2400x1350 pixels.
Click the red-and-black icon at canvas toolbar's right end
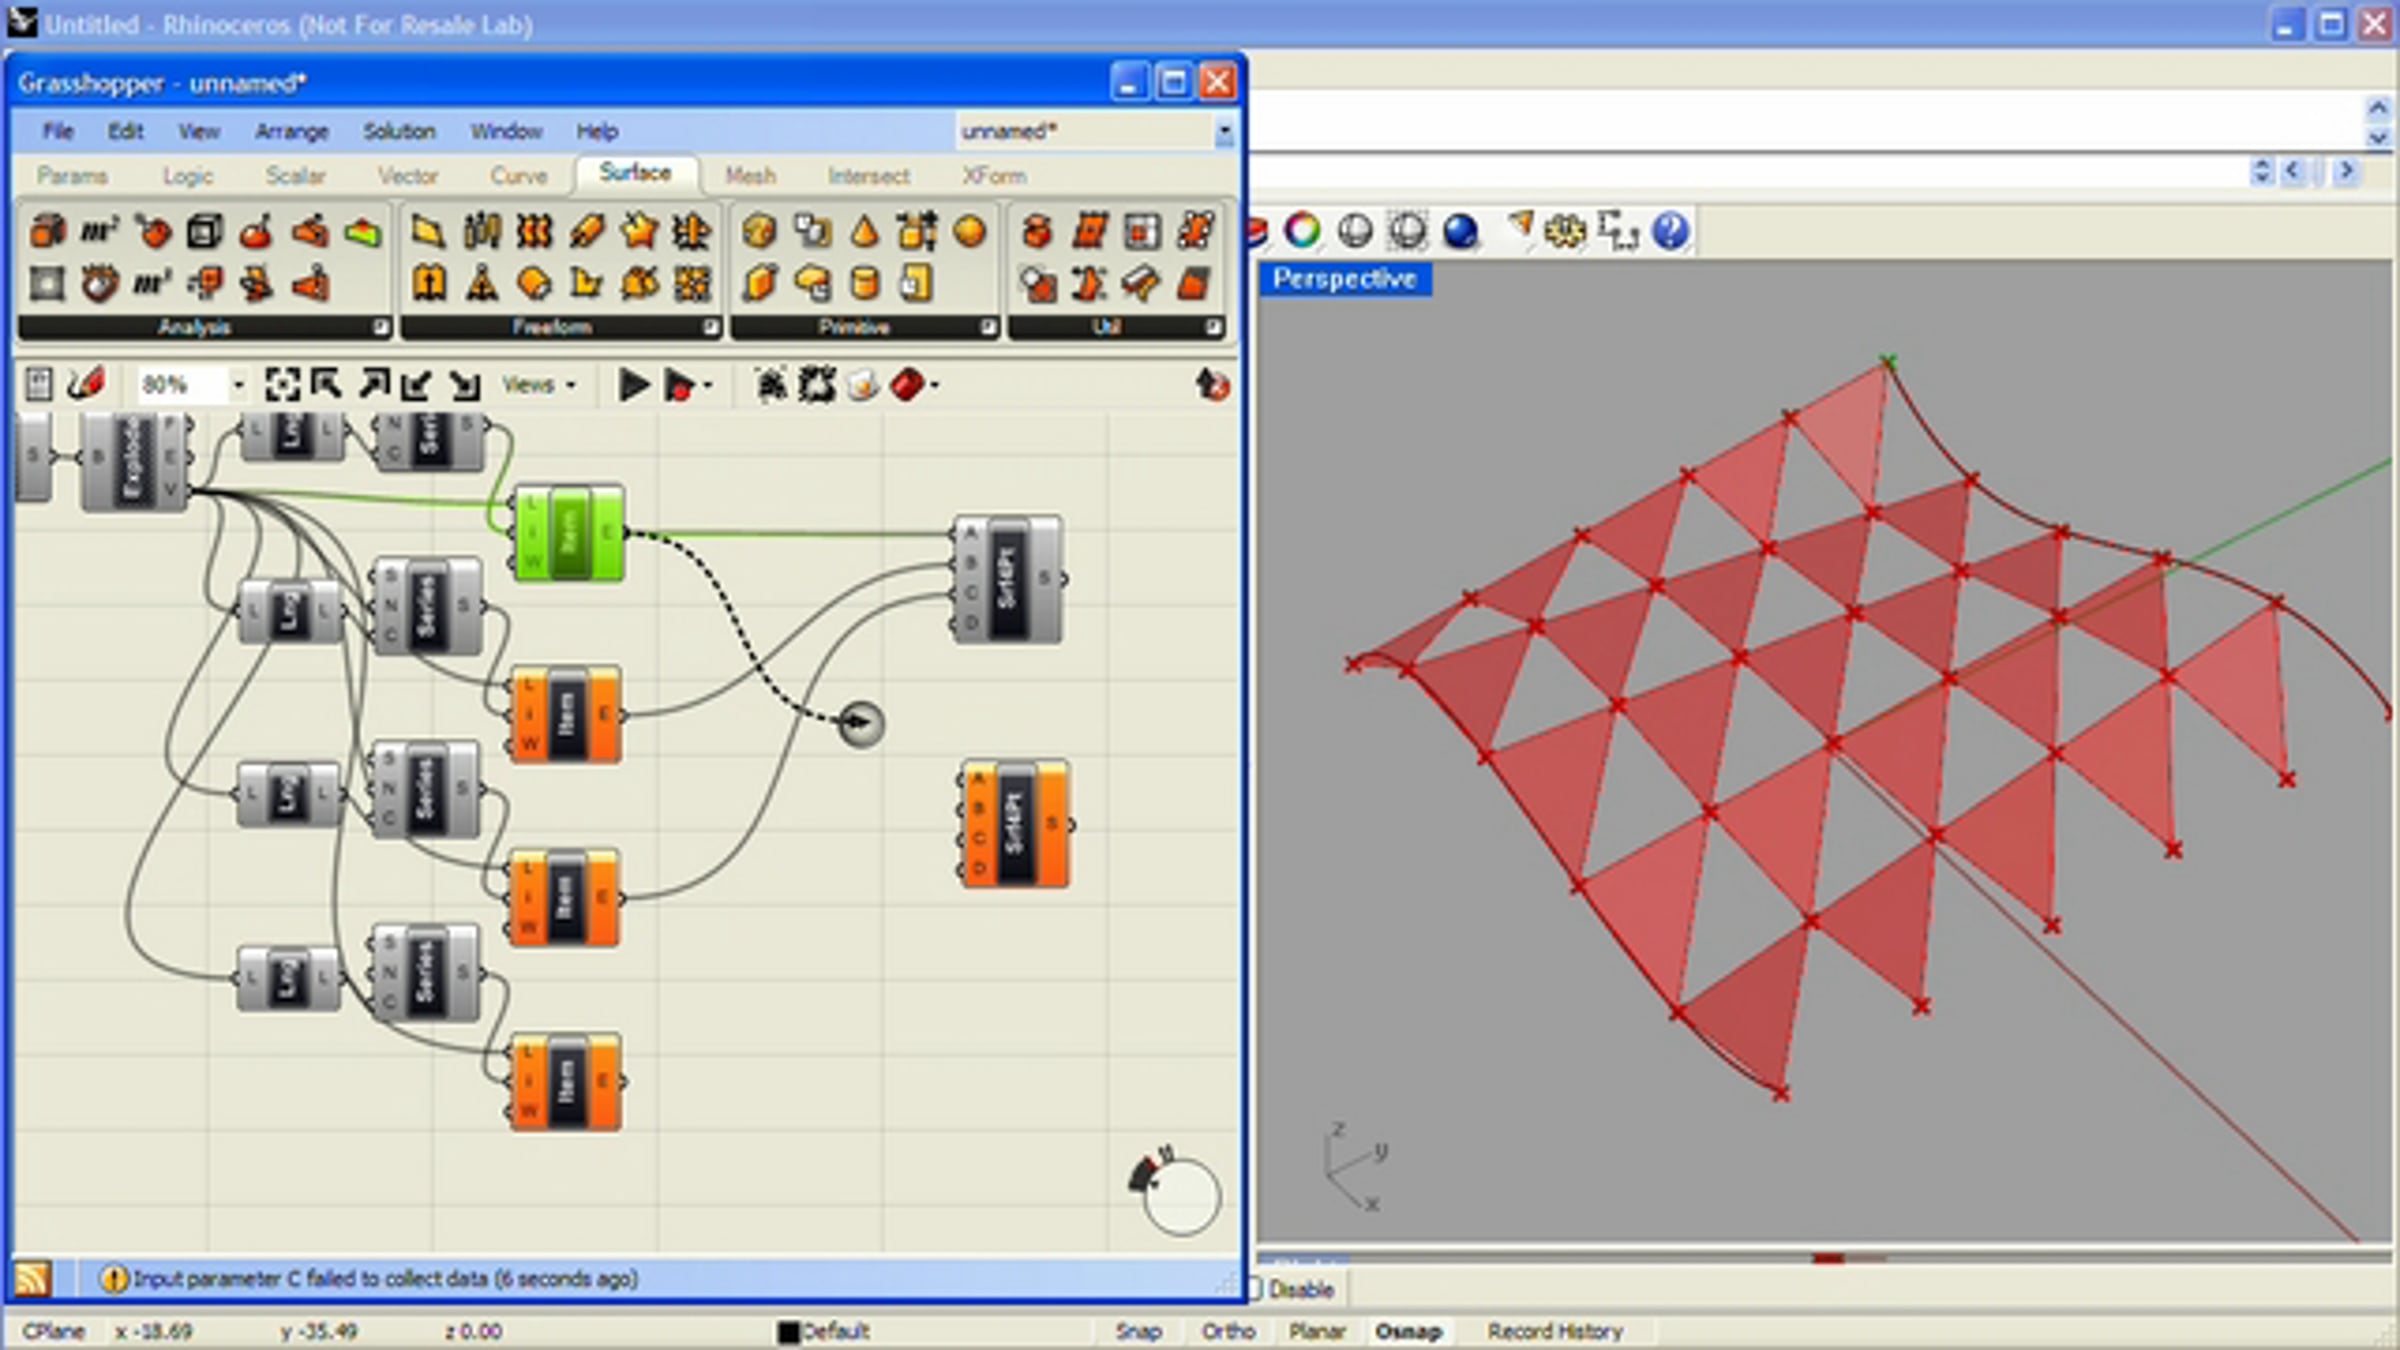click(x=1212, y=385)
